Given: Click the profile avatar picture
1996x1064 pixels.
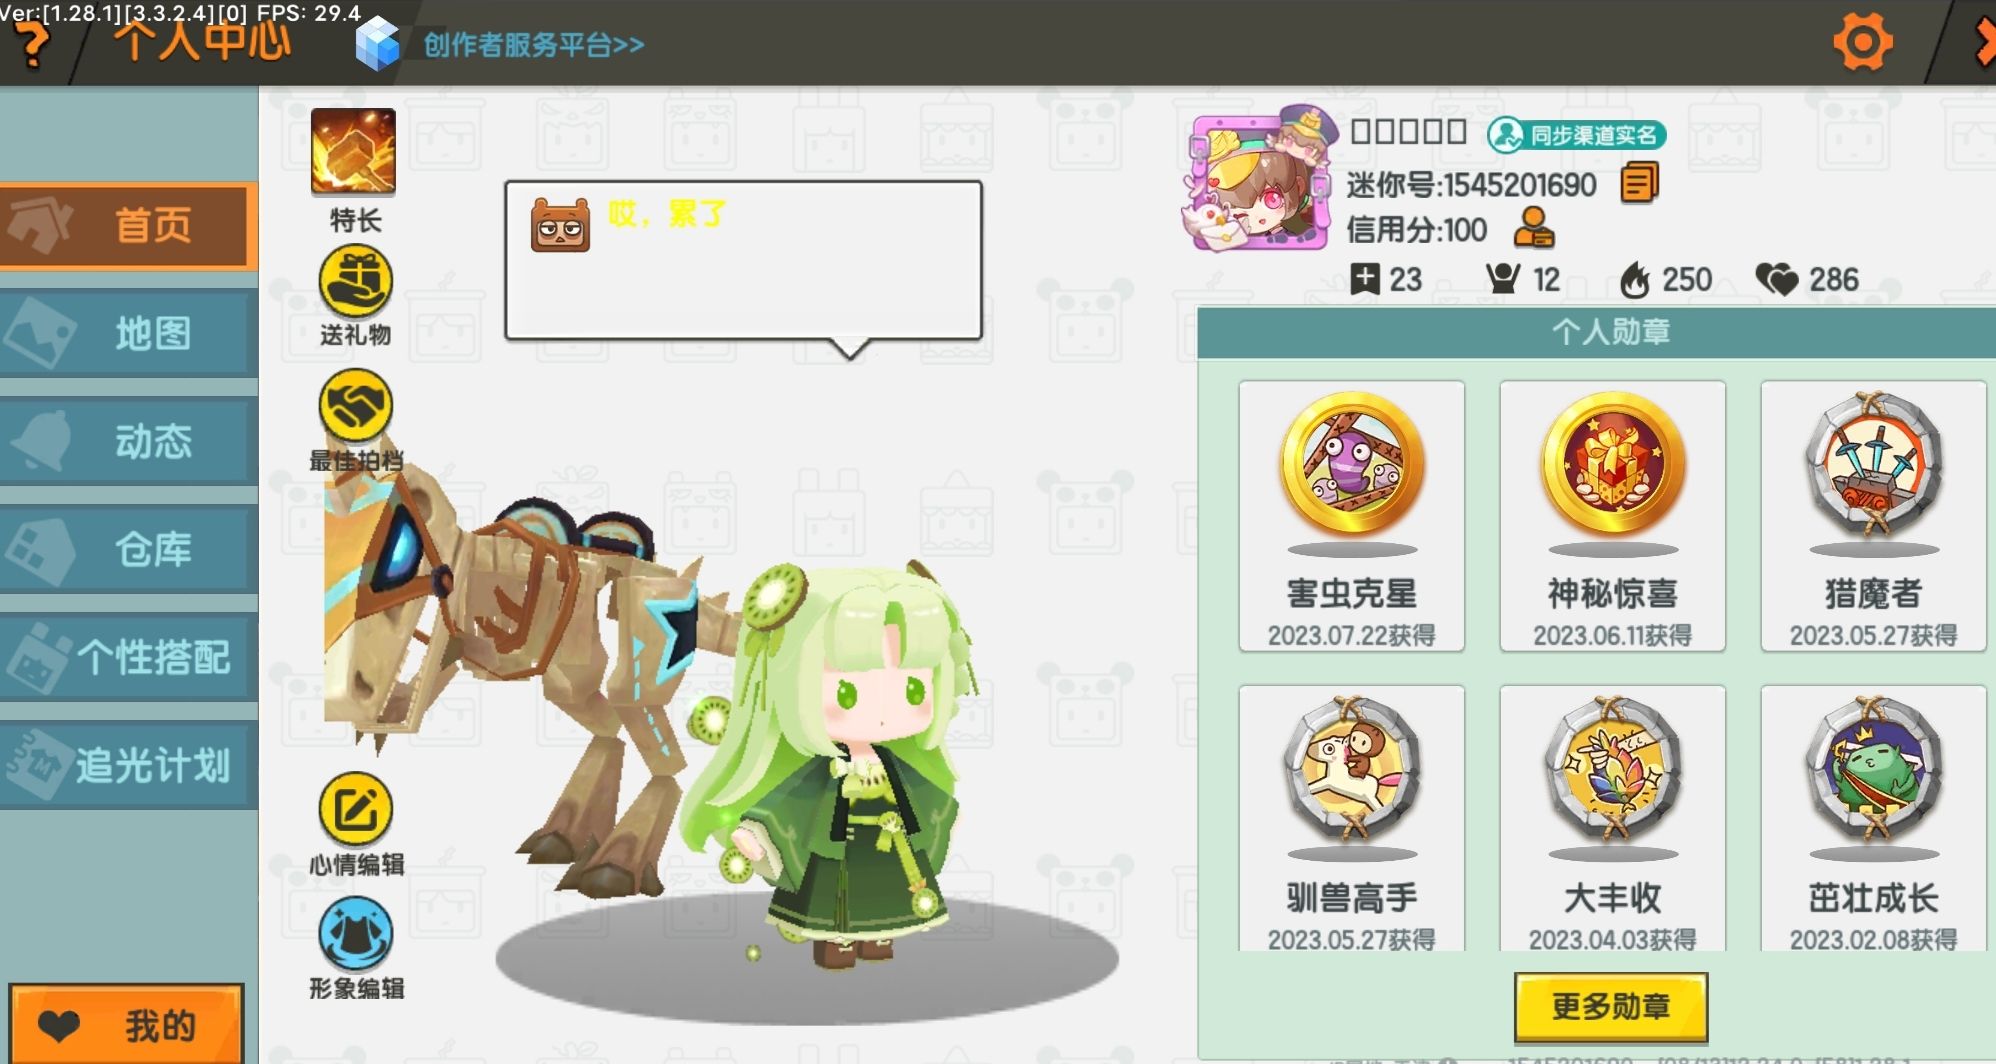Looking at the screenshot, I should pyautogui.click(x=1261, y=181).
